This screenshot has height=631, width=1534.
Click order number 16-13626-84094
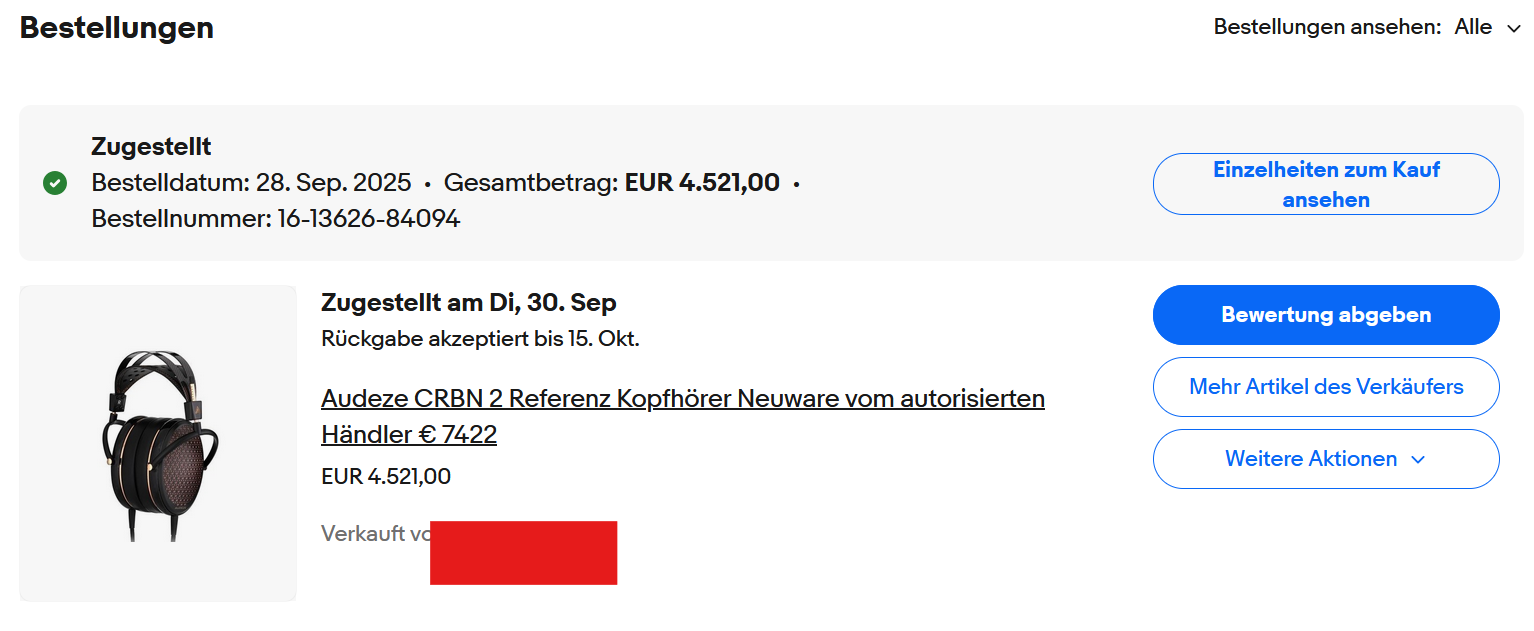click(367, 219)
